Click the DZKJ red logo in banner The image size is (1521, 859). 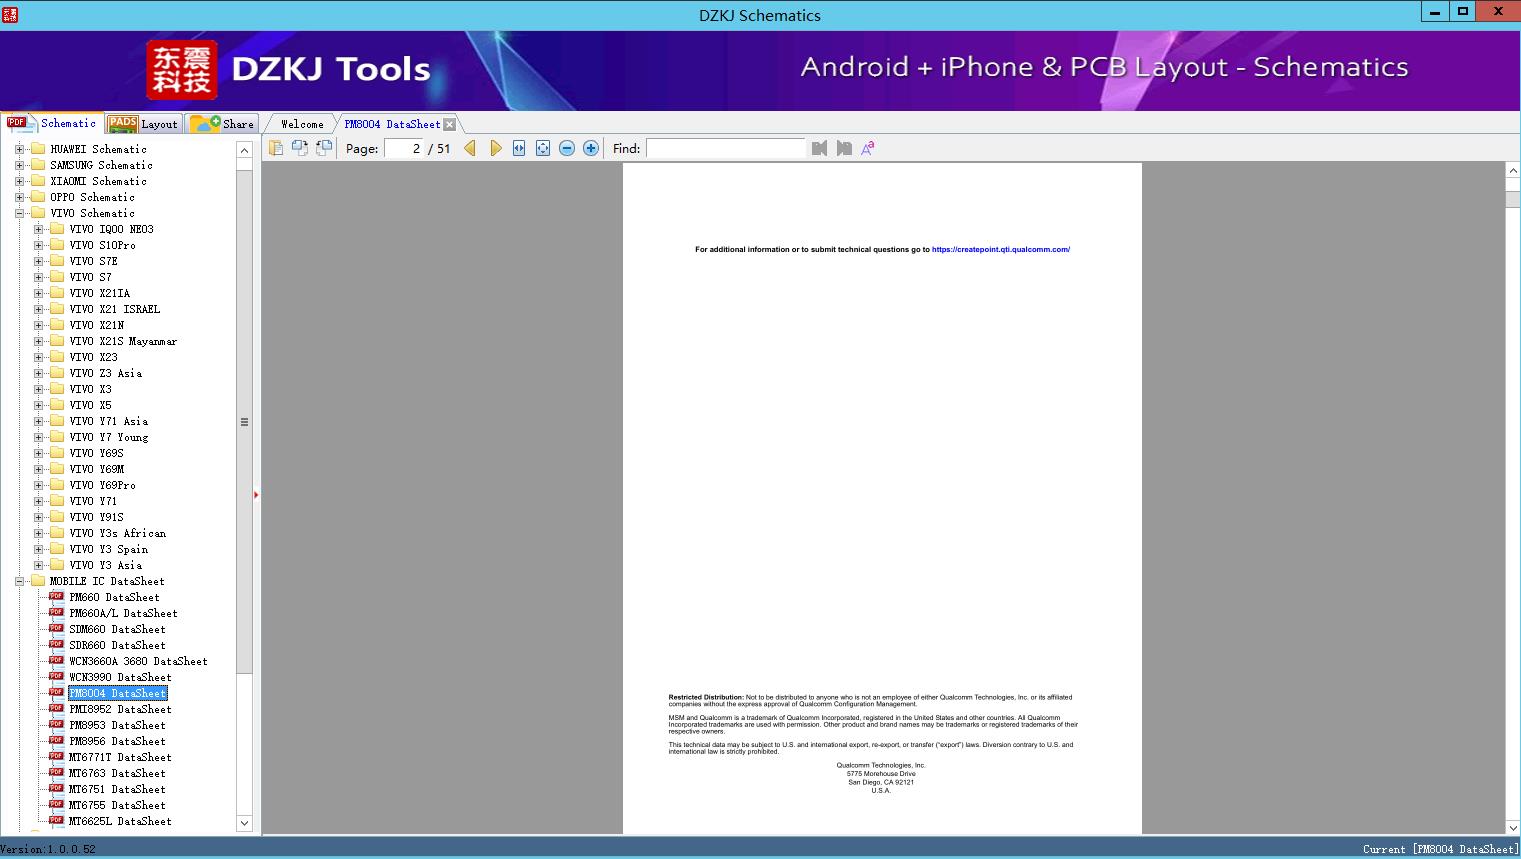pyautogui.click(x=182, y=70)
